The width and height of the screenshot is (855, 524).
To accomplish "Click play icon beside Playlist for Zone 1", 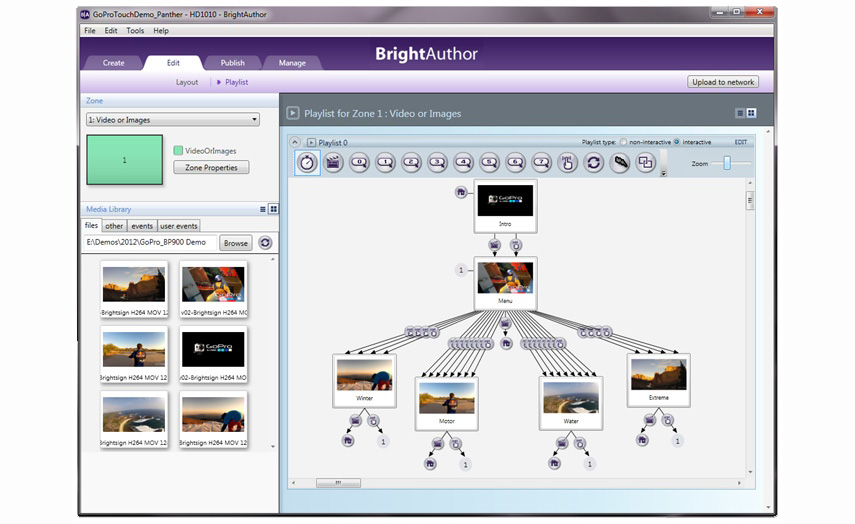I will pyautogui.click(x=293, y=113).
